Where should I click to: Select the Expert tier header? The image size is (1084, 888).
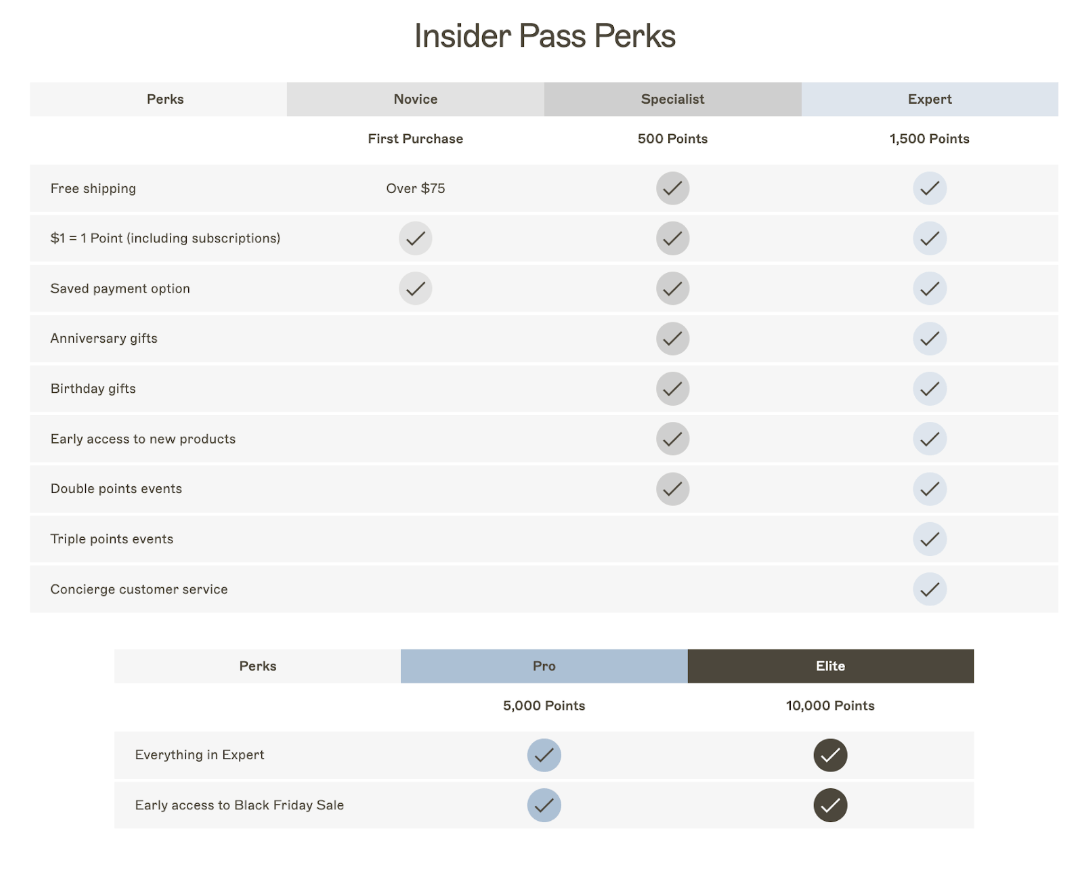point(929,99)
